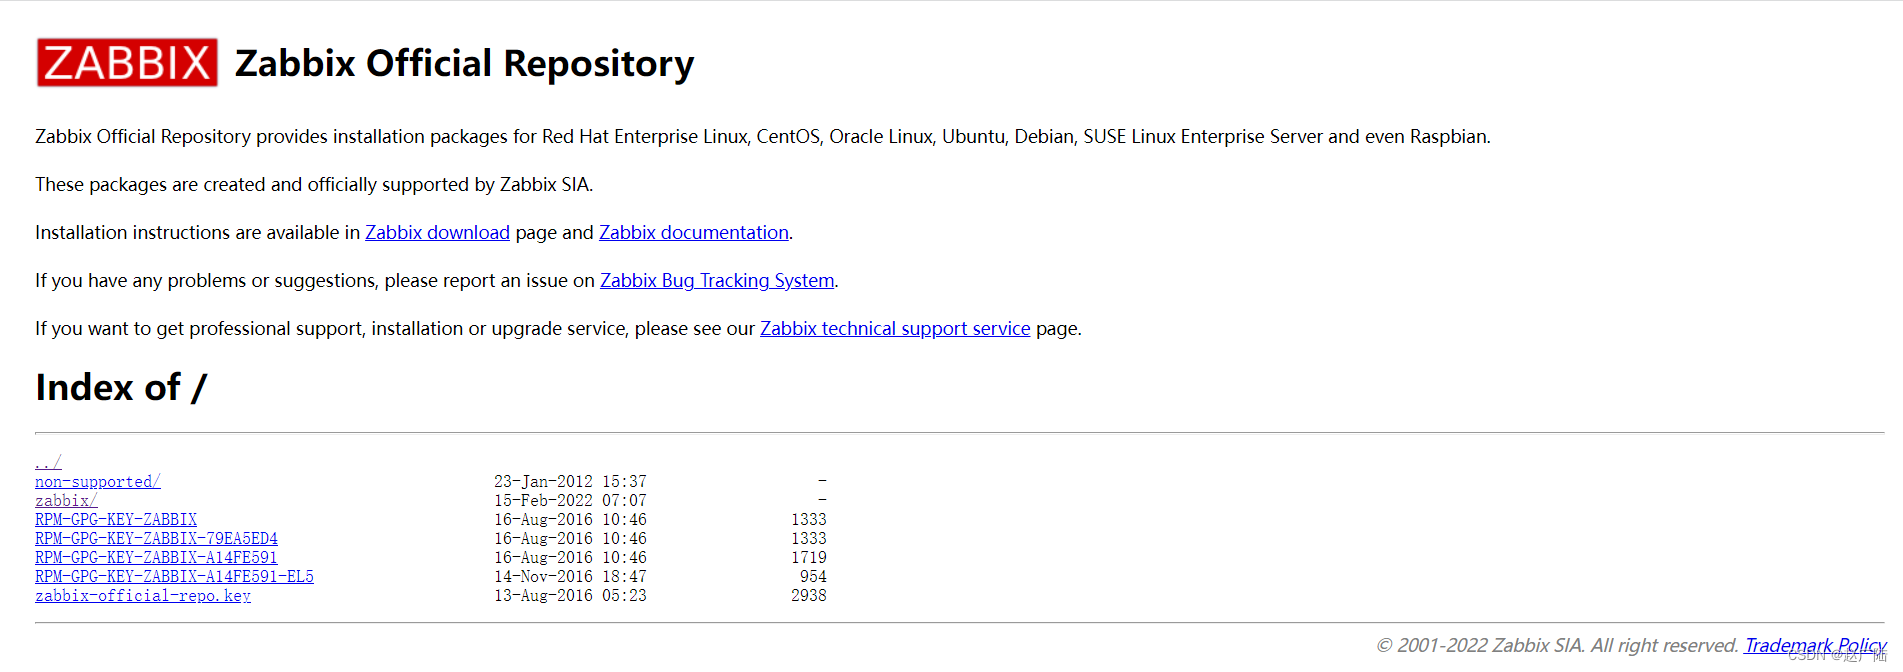This screenshot has height=672, width=1903.
Task: Click the "Index of /" heading
Action: tap(121, 388)
